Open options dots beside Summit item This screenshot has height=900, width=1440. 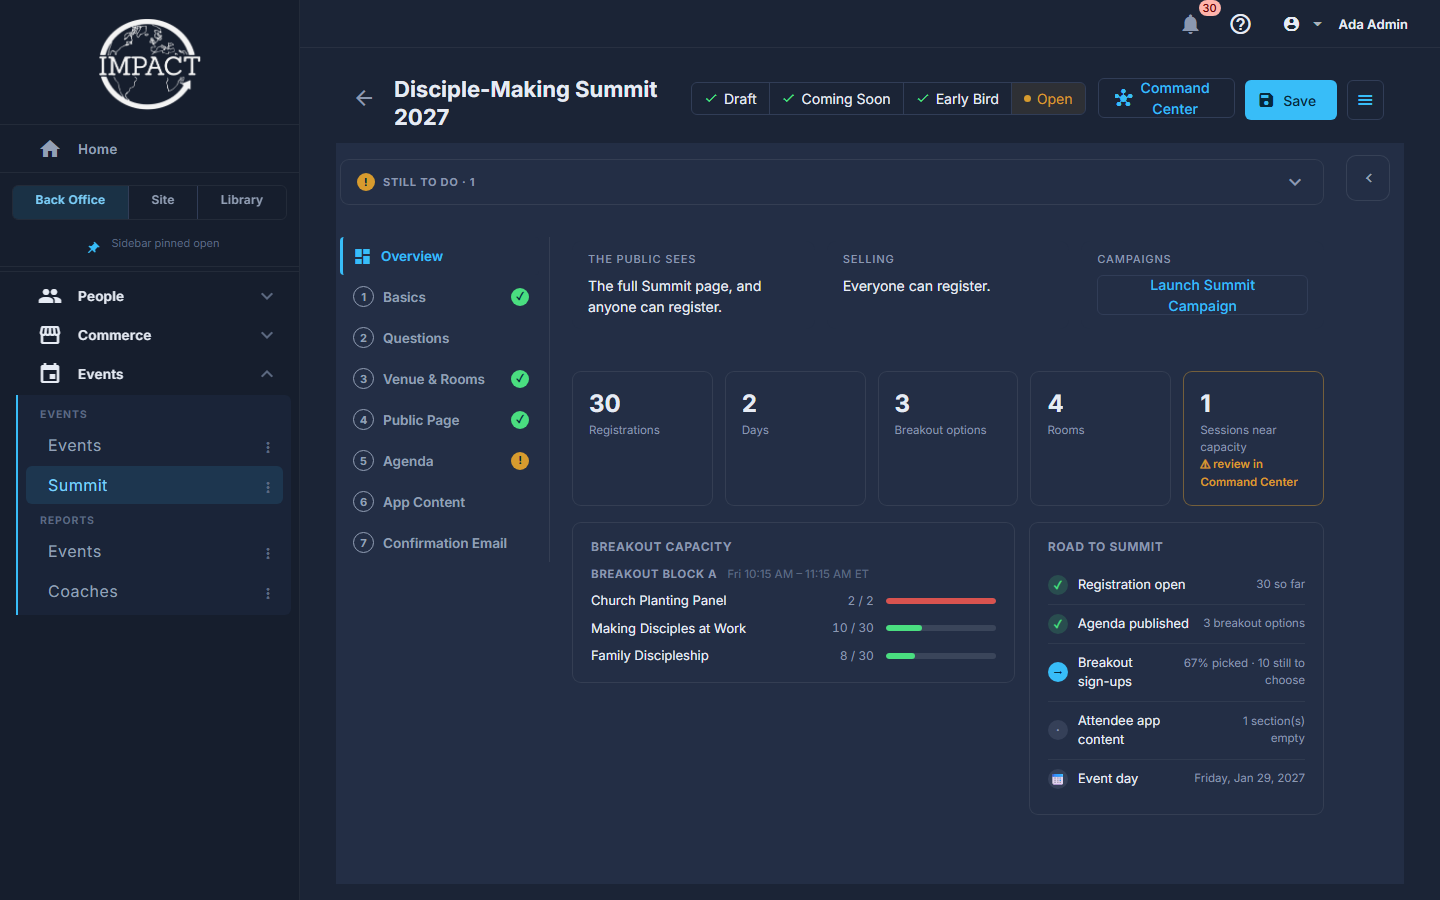point(268,487)
